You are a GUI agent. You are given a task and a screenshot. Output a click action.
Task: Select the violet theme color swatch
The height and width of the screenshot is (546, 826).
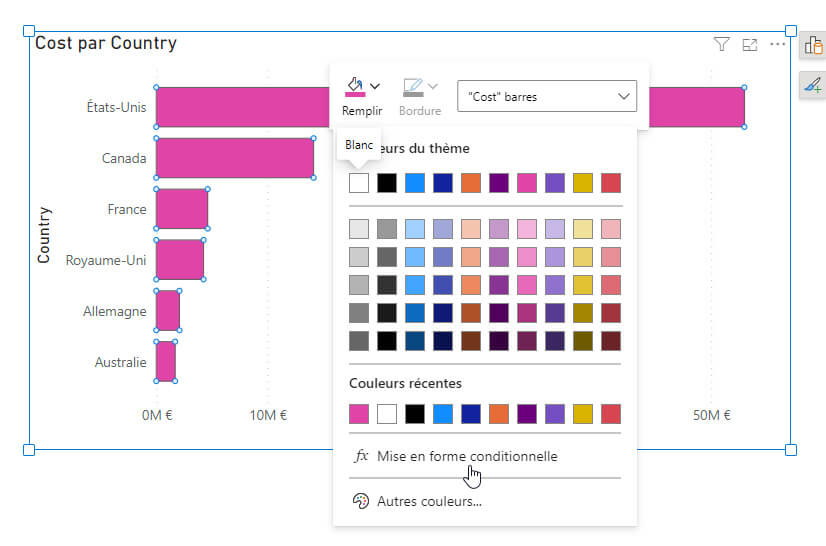click(x=555, y=183)
